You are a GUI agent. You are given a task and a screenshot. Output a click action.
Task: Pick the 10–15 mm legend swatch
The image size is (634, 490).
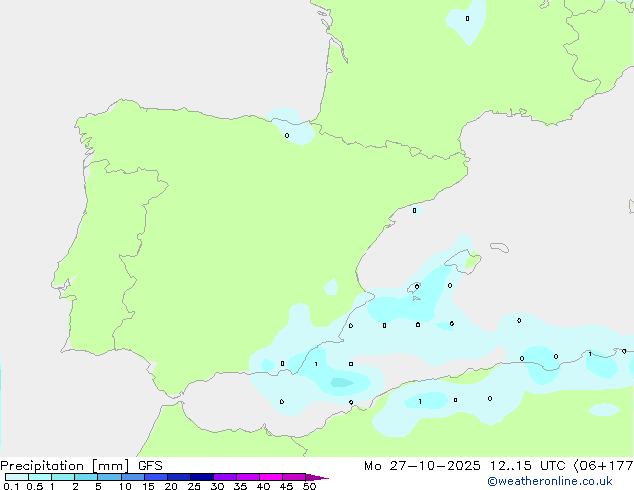pos(133,477)
